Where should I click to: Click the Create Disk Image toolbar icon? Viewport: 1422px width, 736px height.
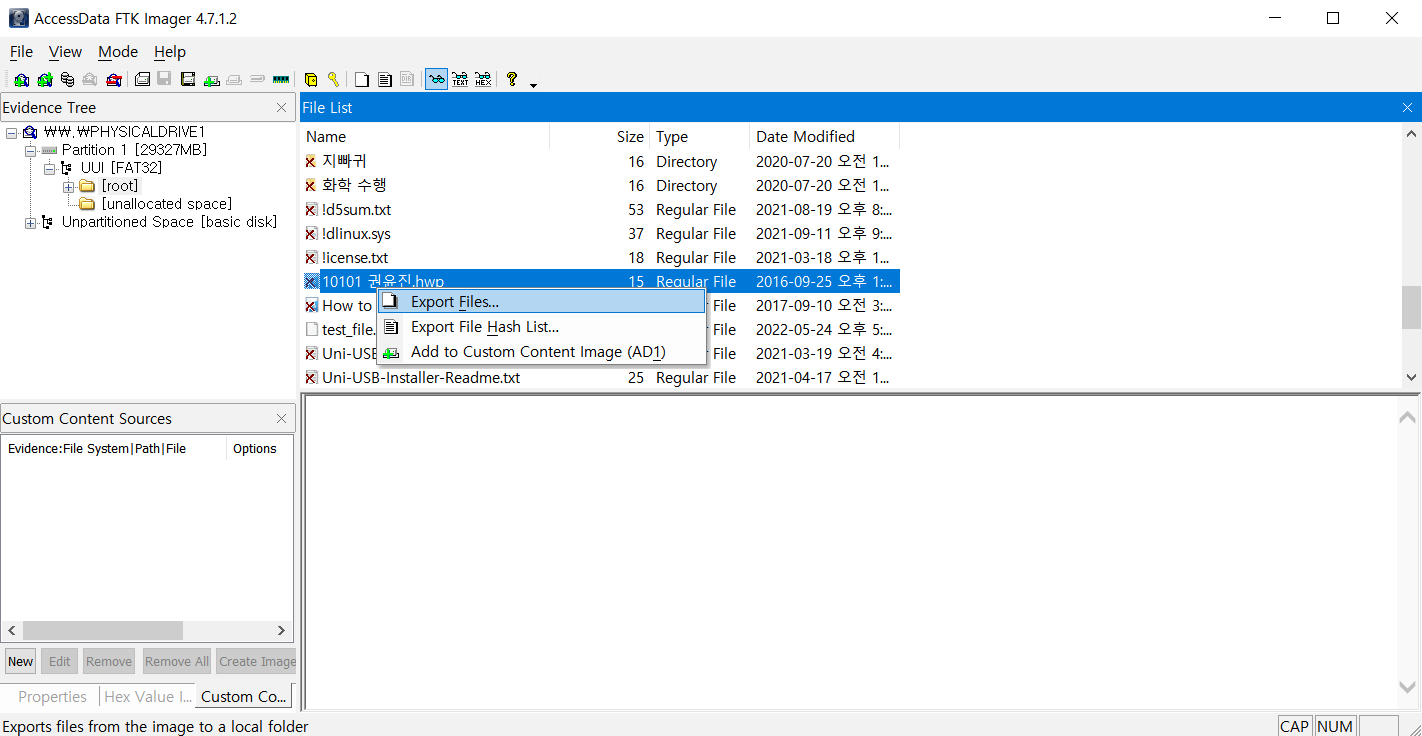[142, 80]
